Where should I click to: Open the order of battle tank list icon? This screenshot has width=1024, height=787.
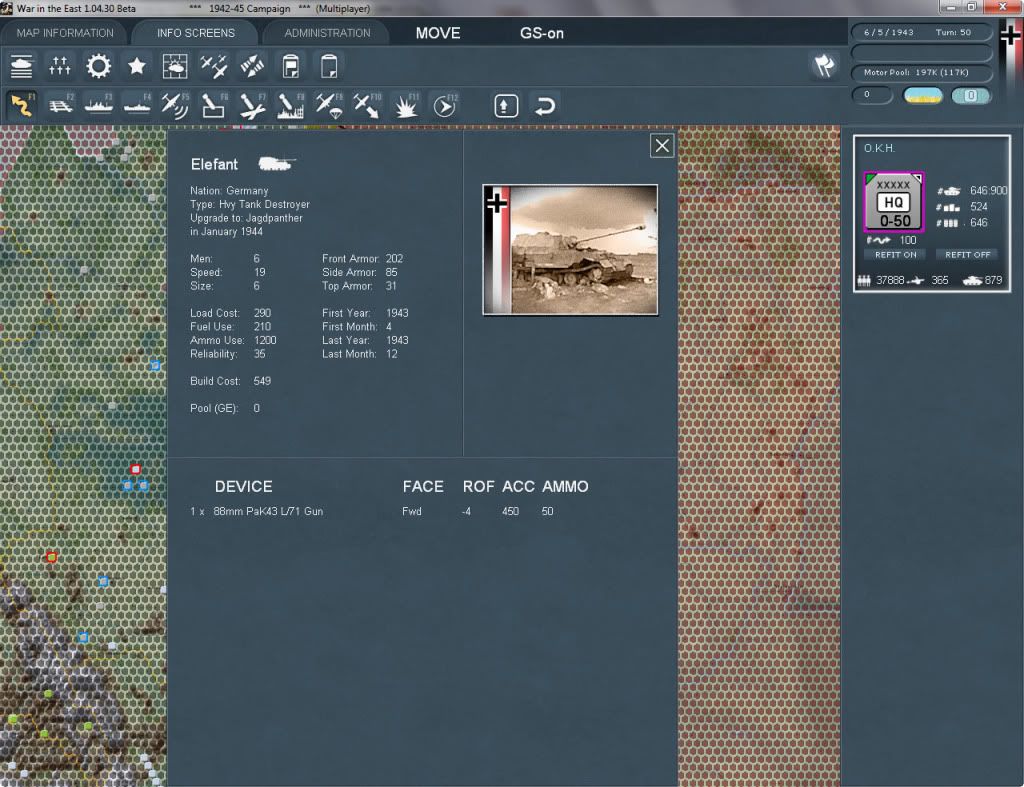tap(22, 66)
